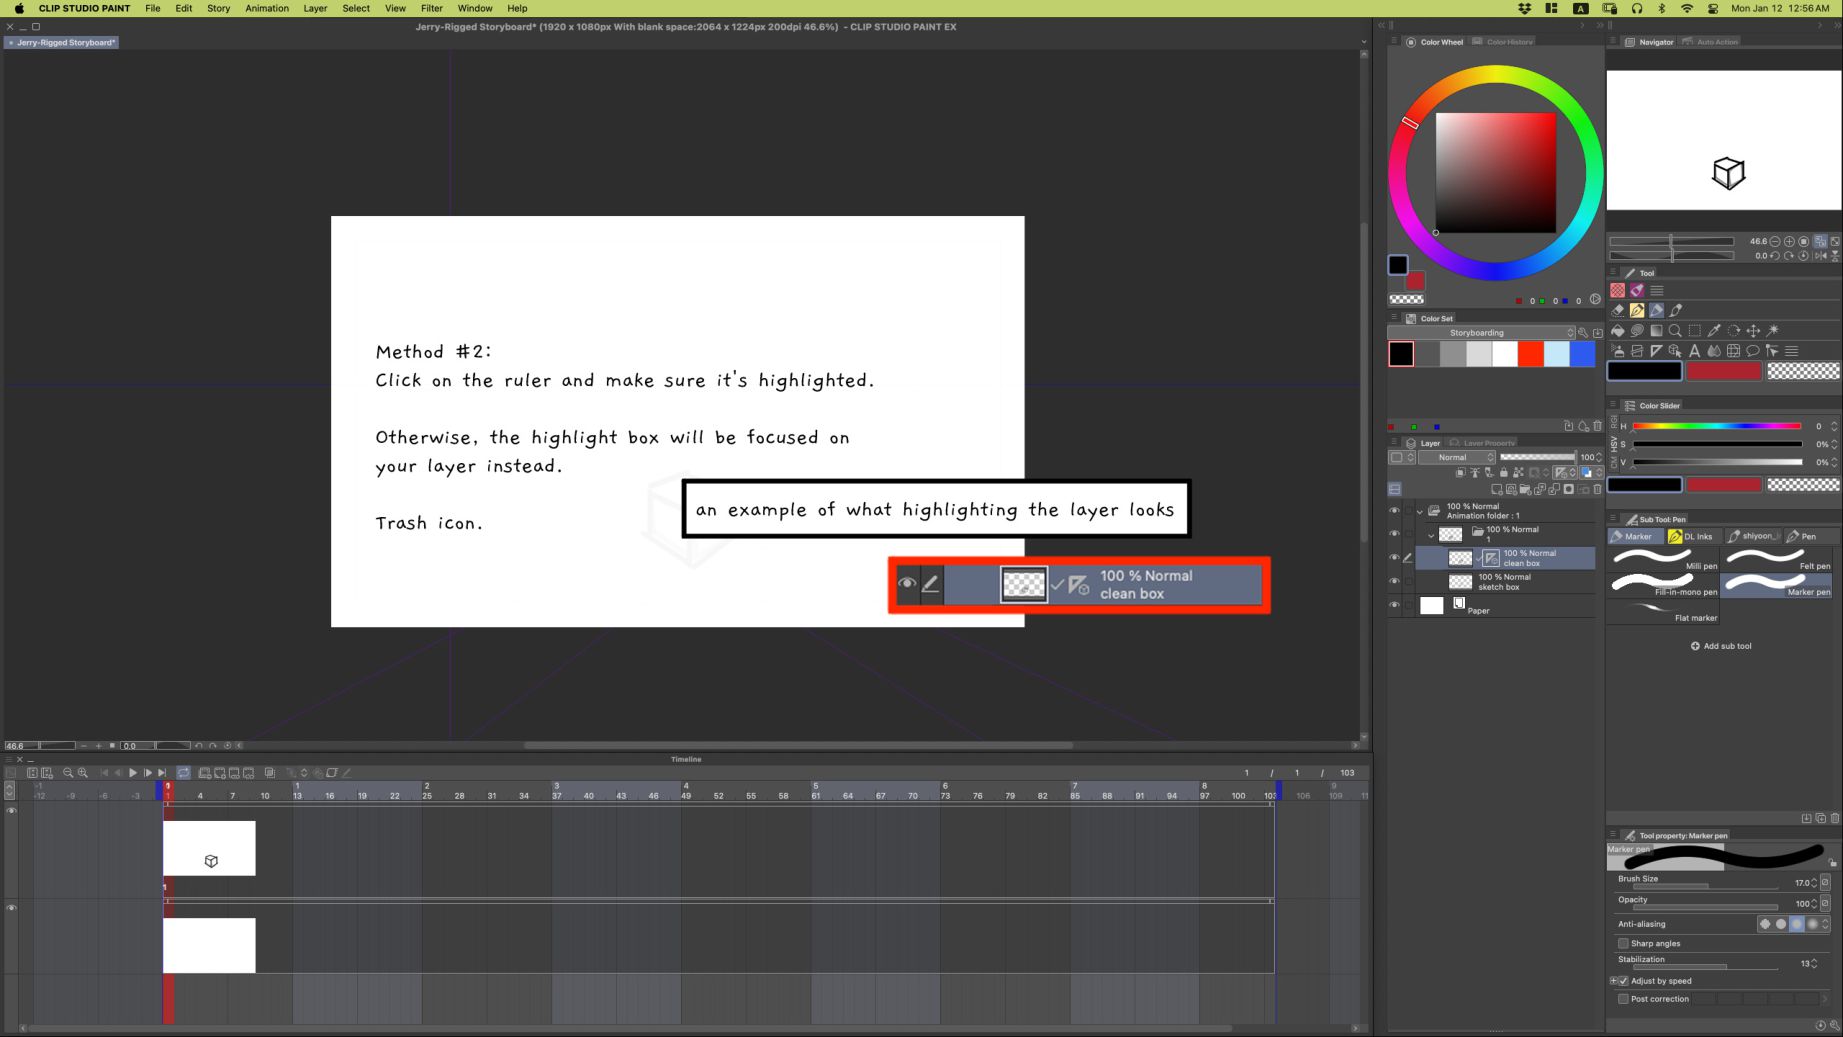Pick the blue swatch in Color Set
Viewport: 1843px width, 1037px height.
1582,354
